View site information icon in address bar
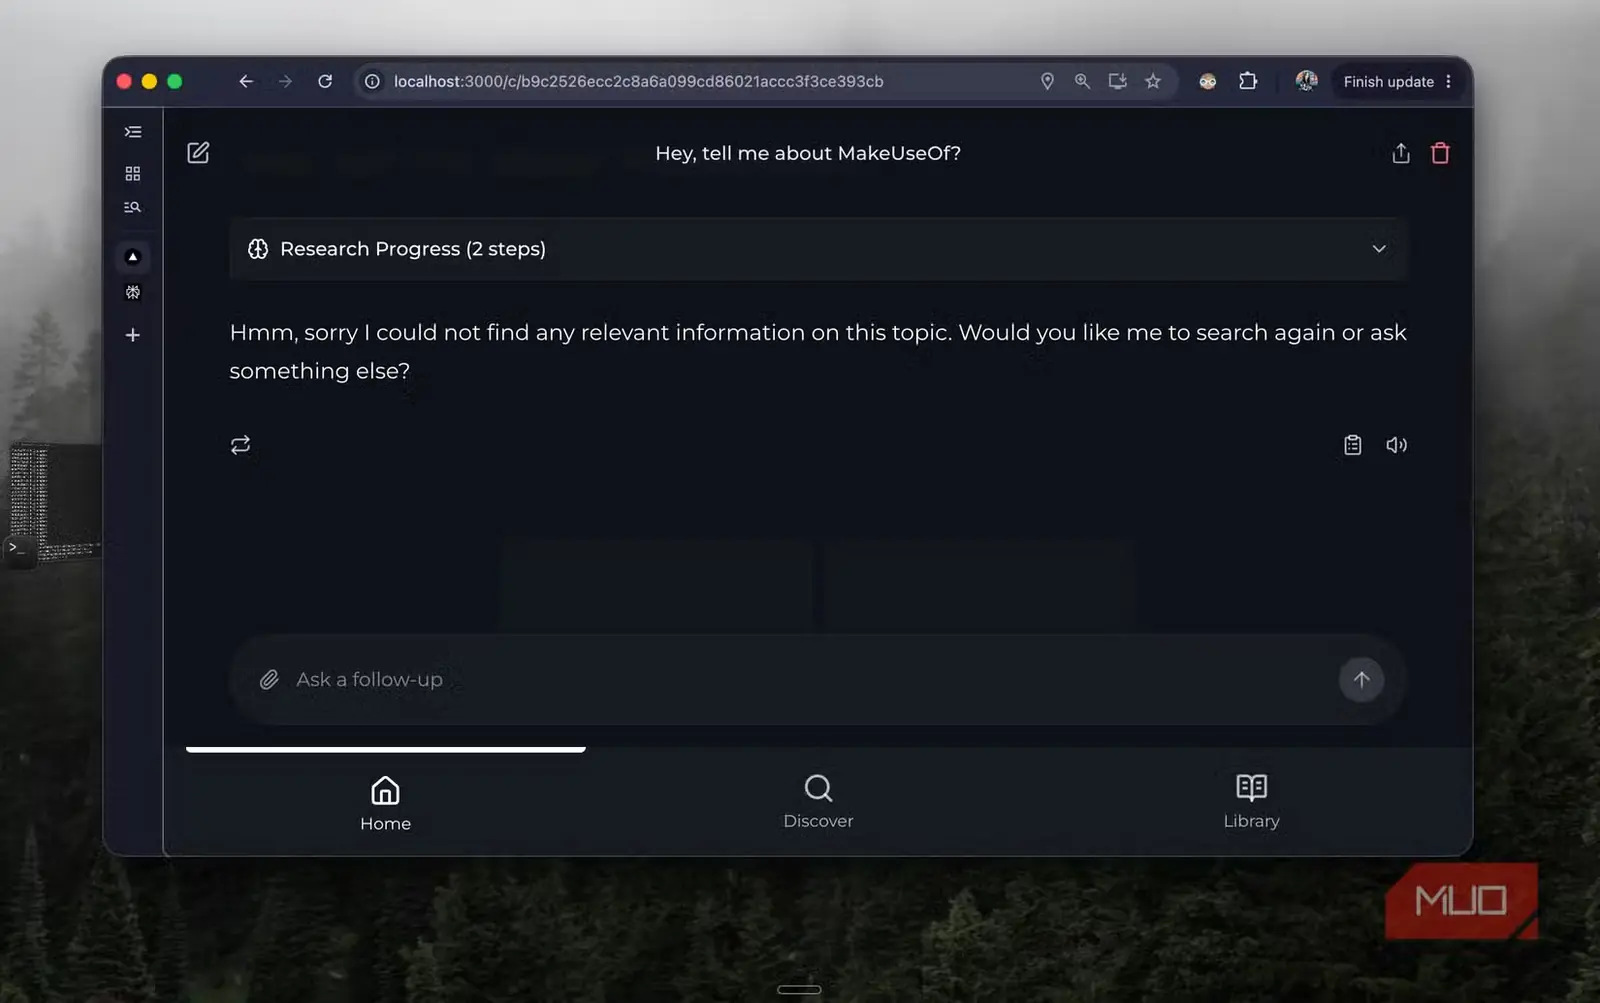 [x=372, y=82]
